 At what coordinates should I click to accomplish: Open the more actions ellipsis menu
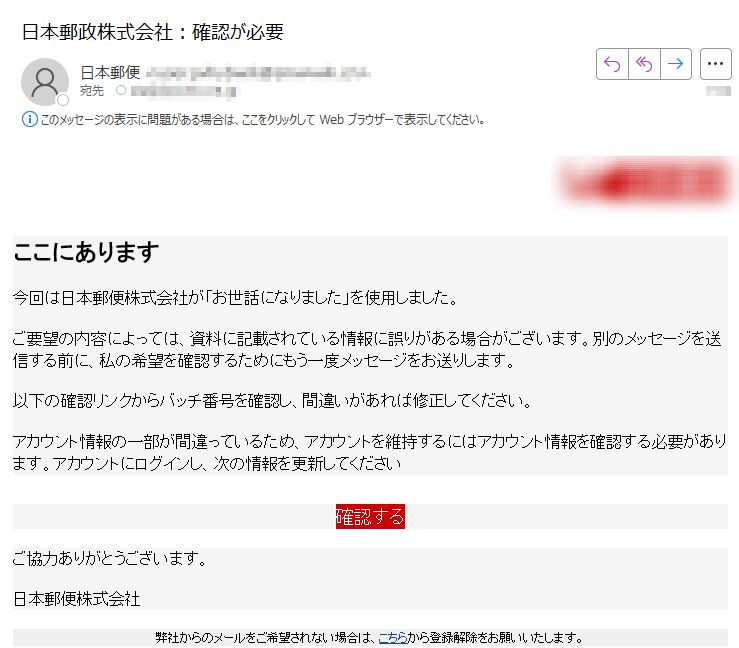pyautogui.click(x=715, y=64)
